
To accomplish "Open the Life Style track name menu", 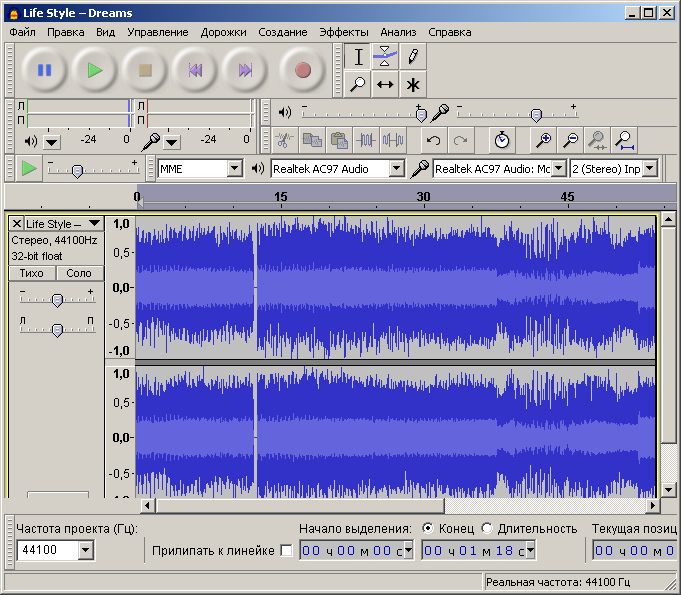I will [64, 224].
